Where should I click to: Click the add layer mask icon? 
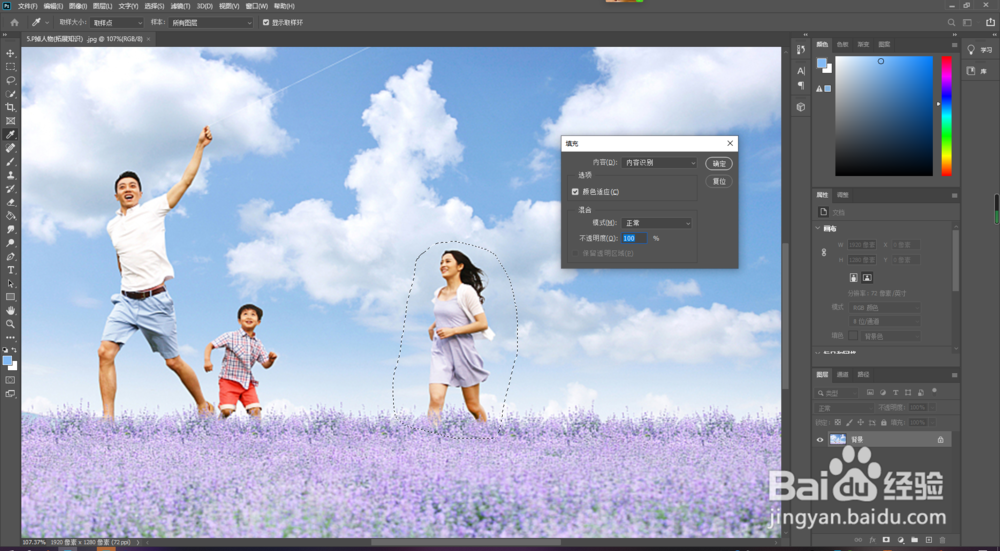[x=886, y=540]
